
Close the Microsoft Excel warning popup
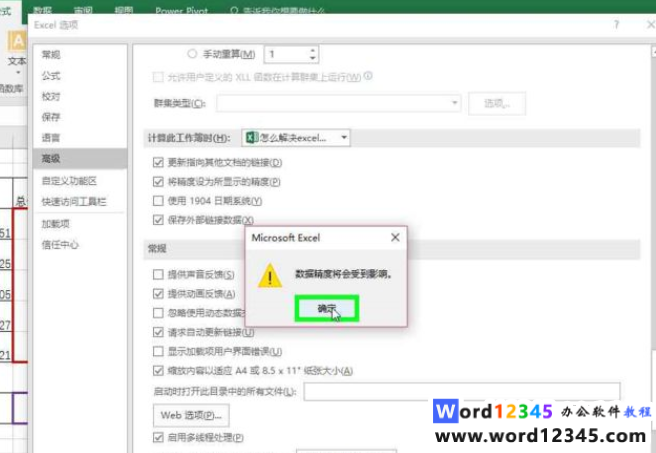(x=394, y=238)
